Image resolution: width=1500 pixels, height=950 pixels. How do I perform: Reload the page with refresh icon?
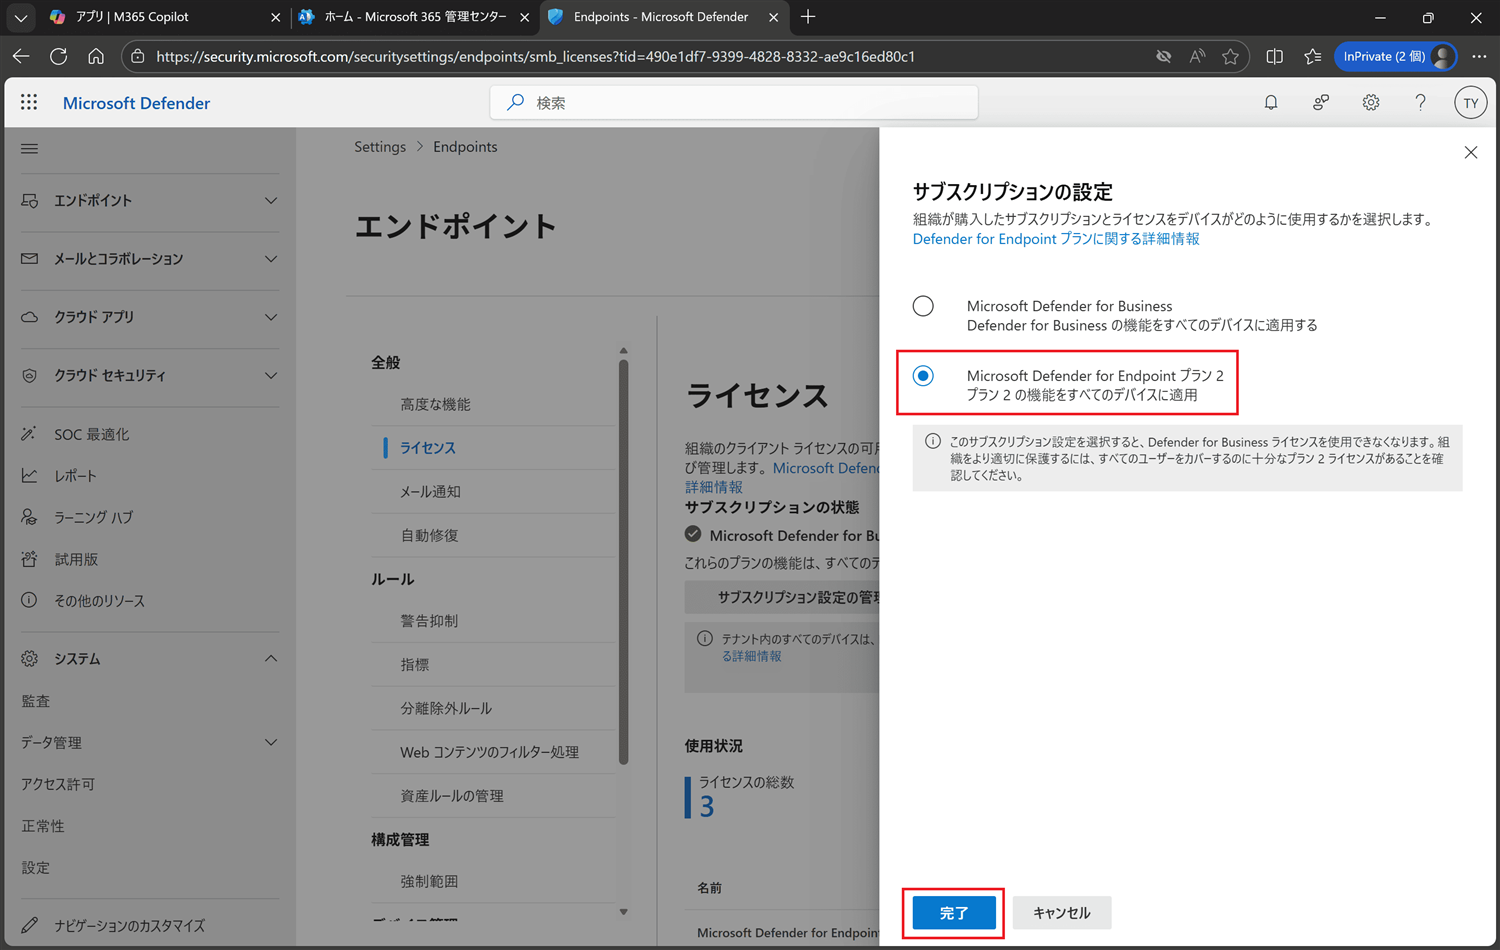point(58,56)
